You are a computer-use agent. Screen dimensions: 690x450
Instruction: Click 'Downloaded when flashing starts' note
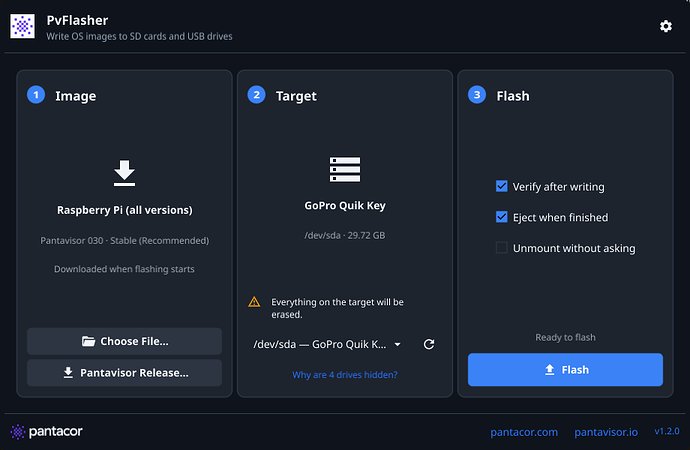(x=125, y=269)
